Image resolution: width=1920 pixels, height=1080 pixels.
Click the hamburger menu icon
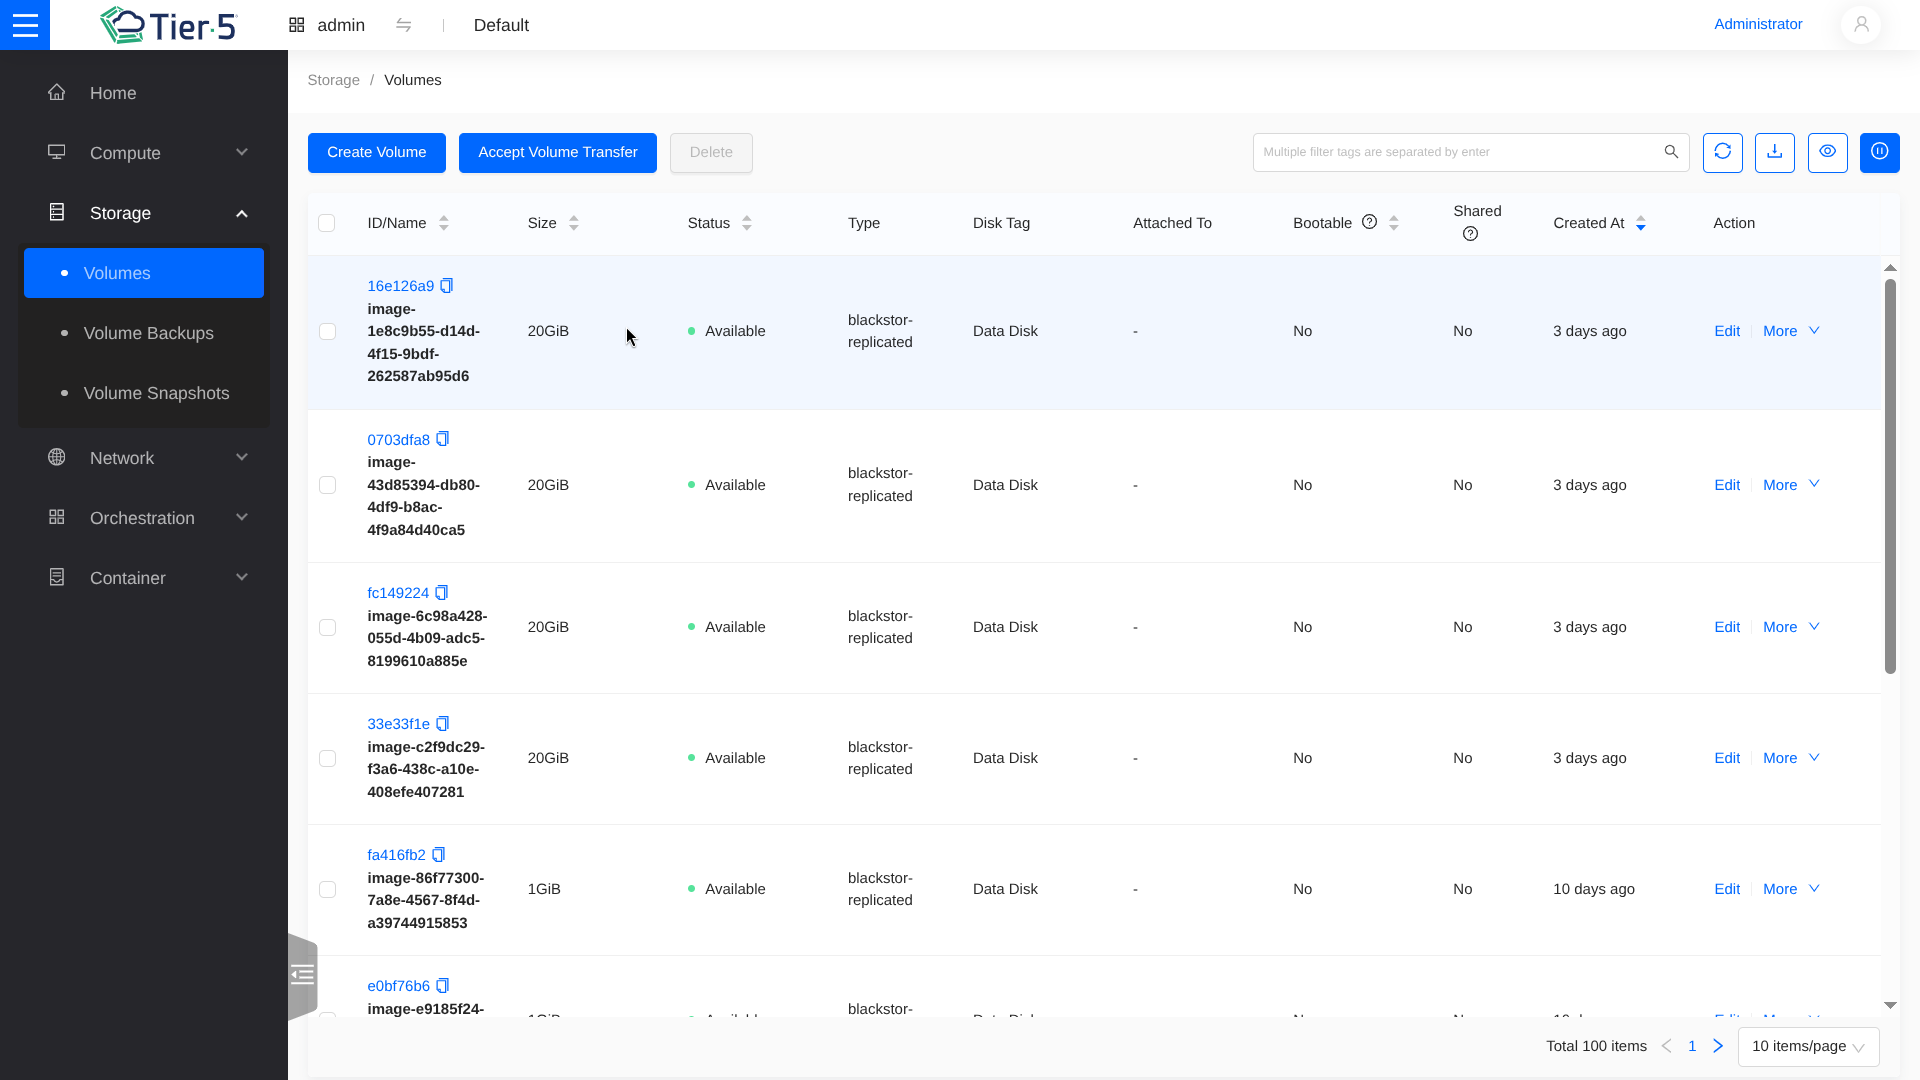25,25
